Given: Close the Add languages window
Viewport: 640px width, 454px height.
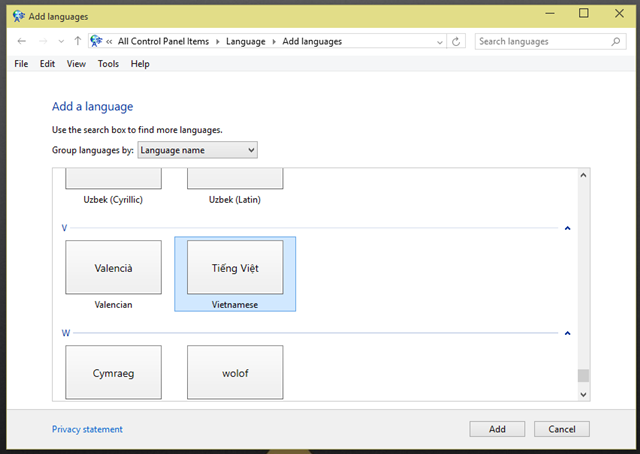Looking at the screenshot, I should pyautogui.click(x=619, y=13).
